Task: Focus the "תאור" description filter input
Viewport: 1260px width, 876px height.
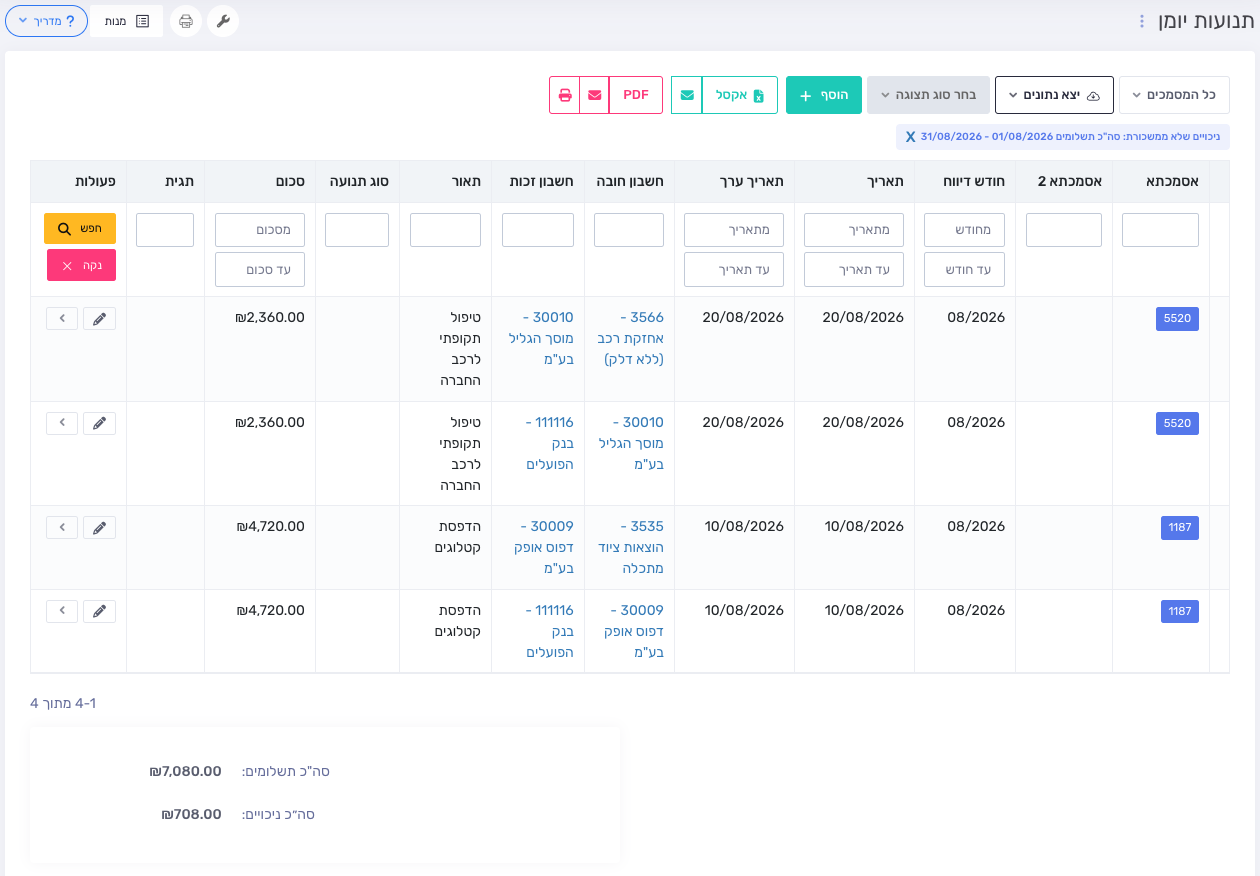Action: pyautogui.click(x=445, y=230)
